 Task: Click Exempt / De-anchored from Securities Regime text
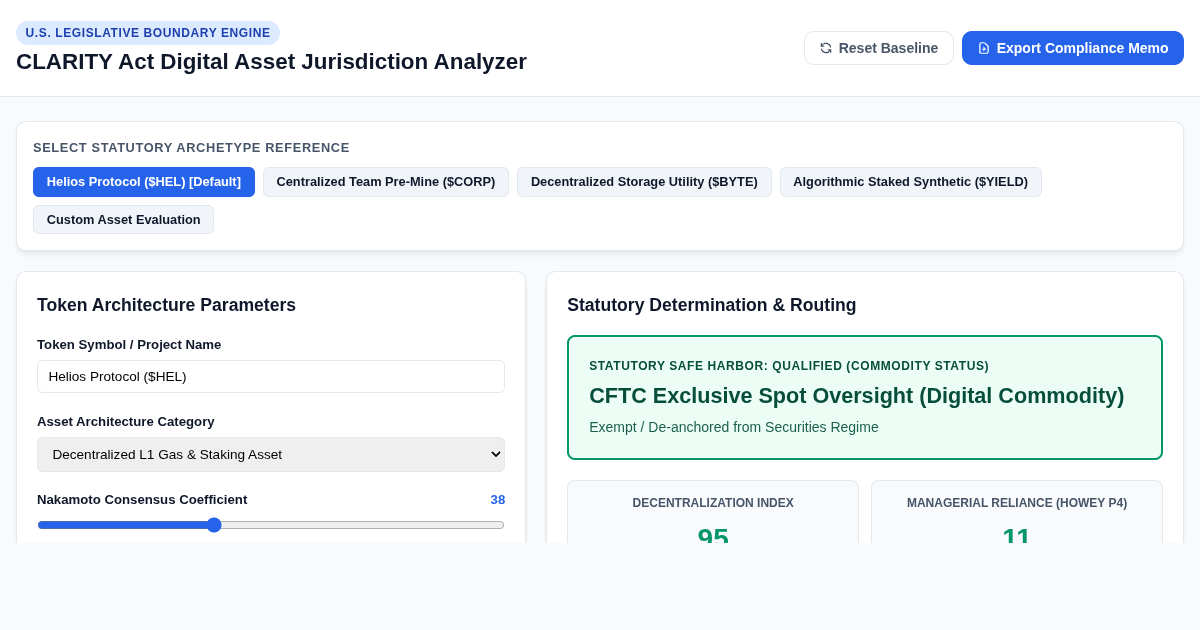click(734, 427)
